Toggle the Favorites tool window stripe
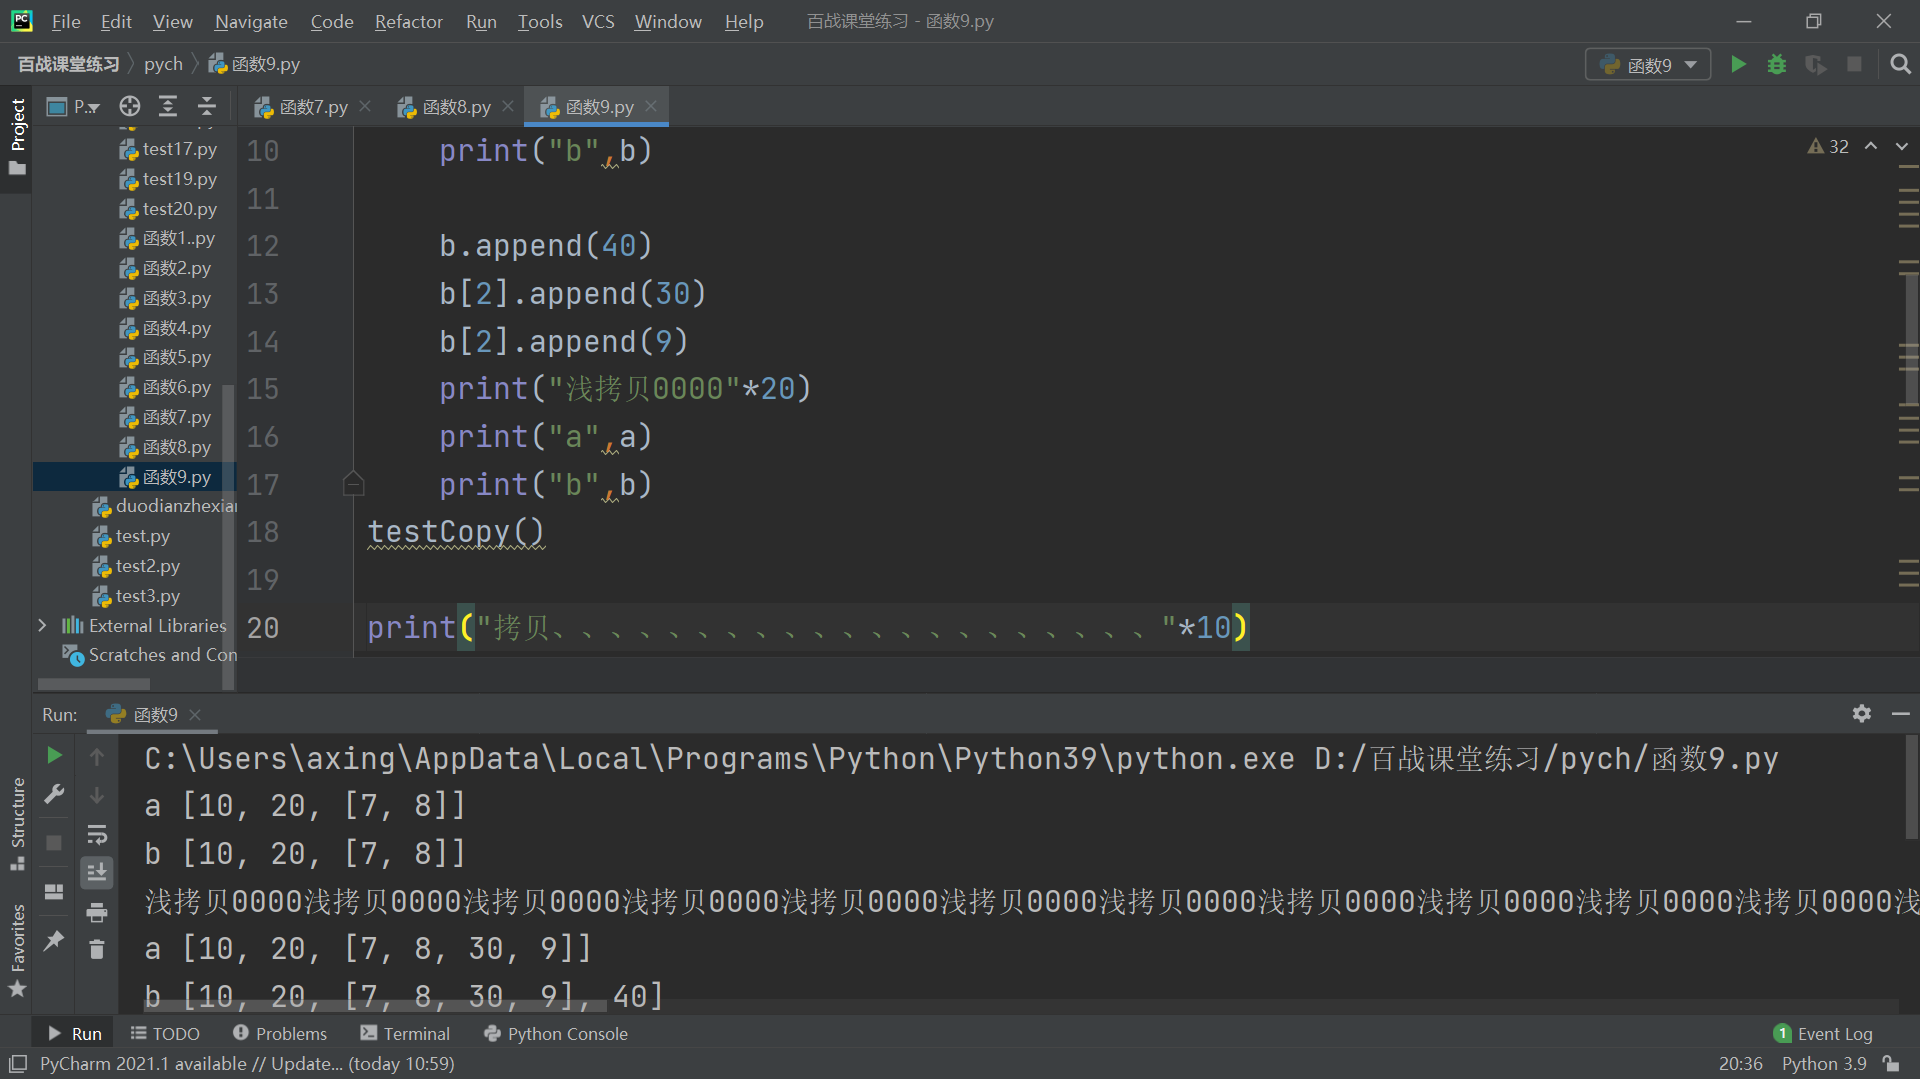The width and height of the screenshot is (1920, 1079). pyautogui.click(x=17, y=949)
